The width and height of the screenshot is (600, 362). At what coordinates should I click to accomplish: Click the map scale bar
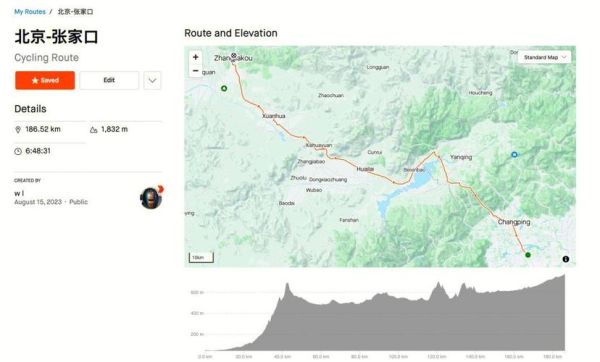[x=201, y=258]
